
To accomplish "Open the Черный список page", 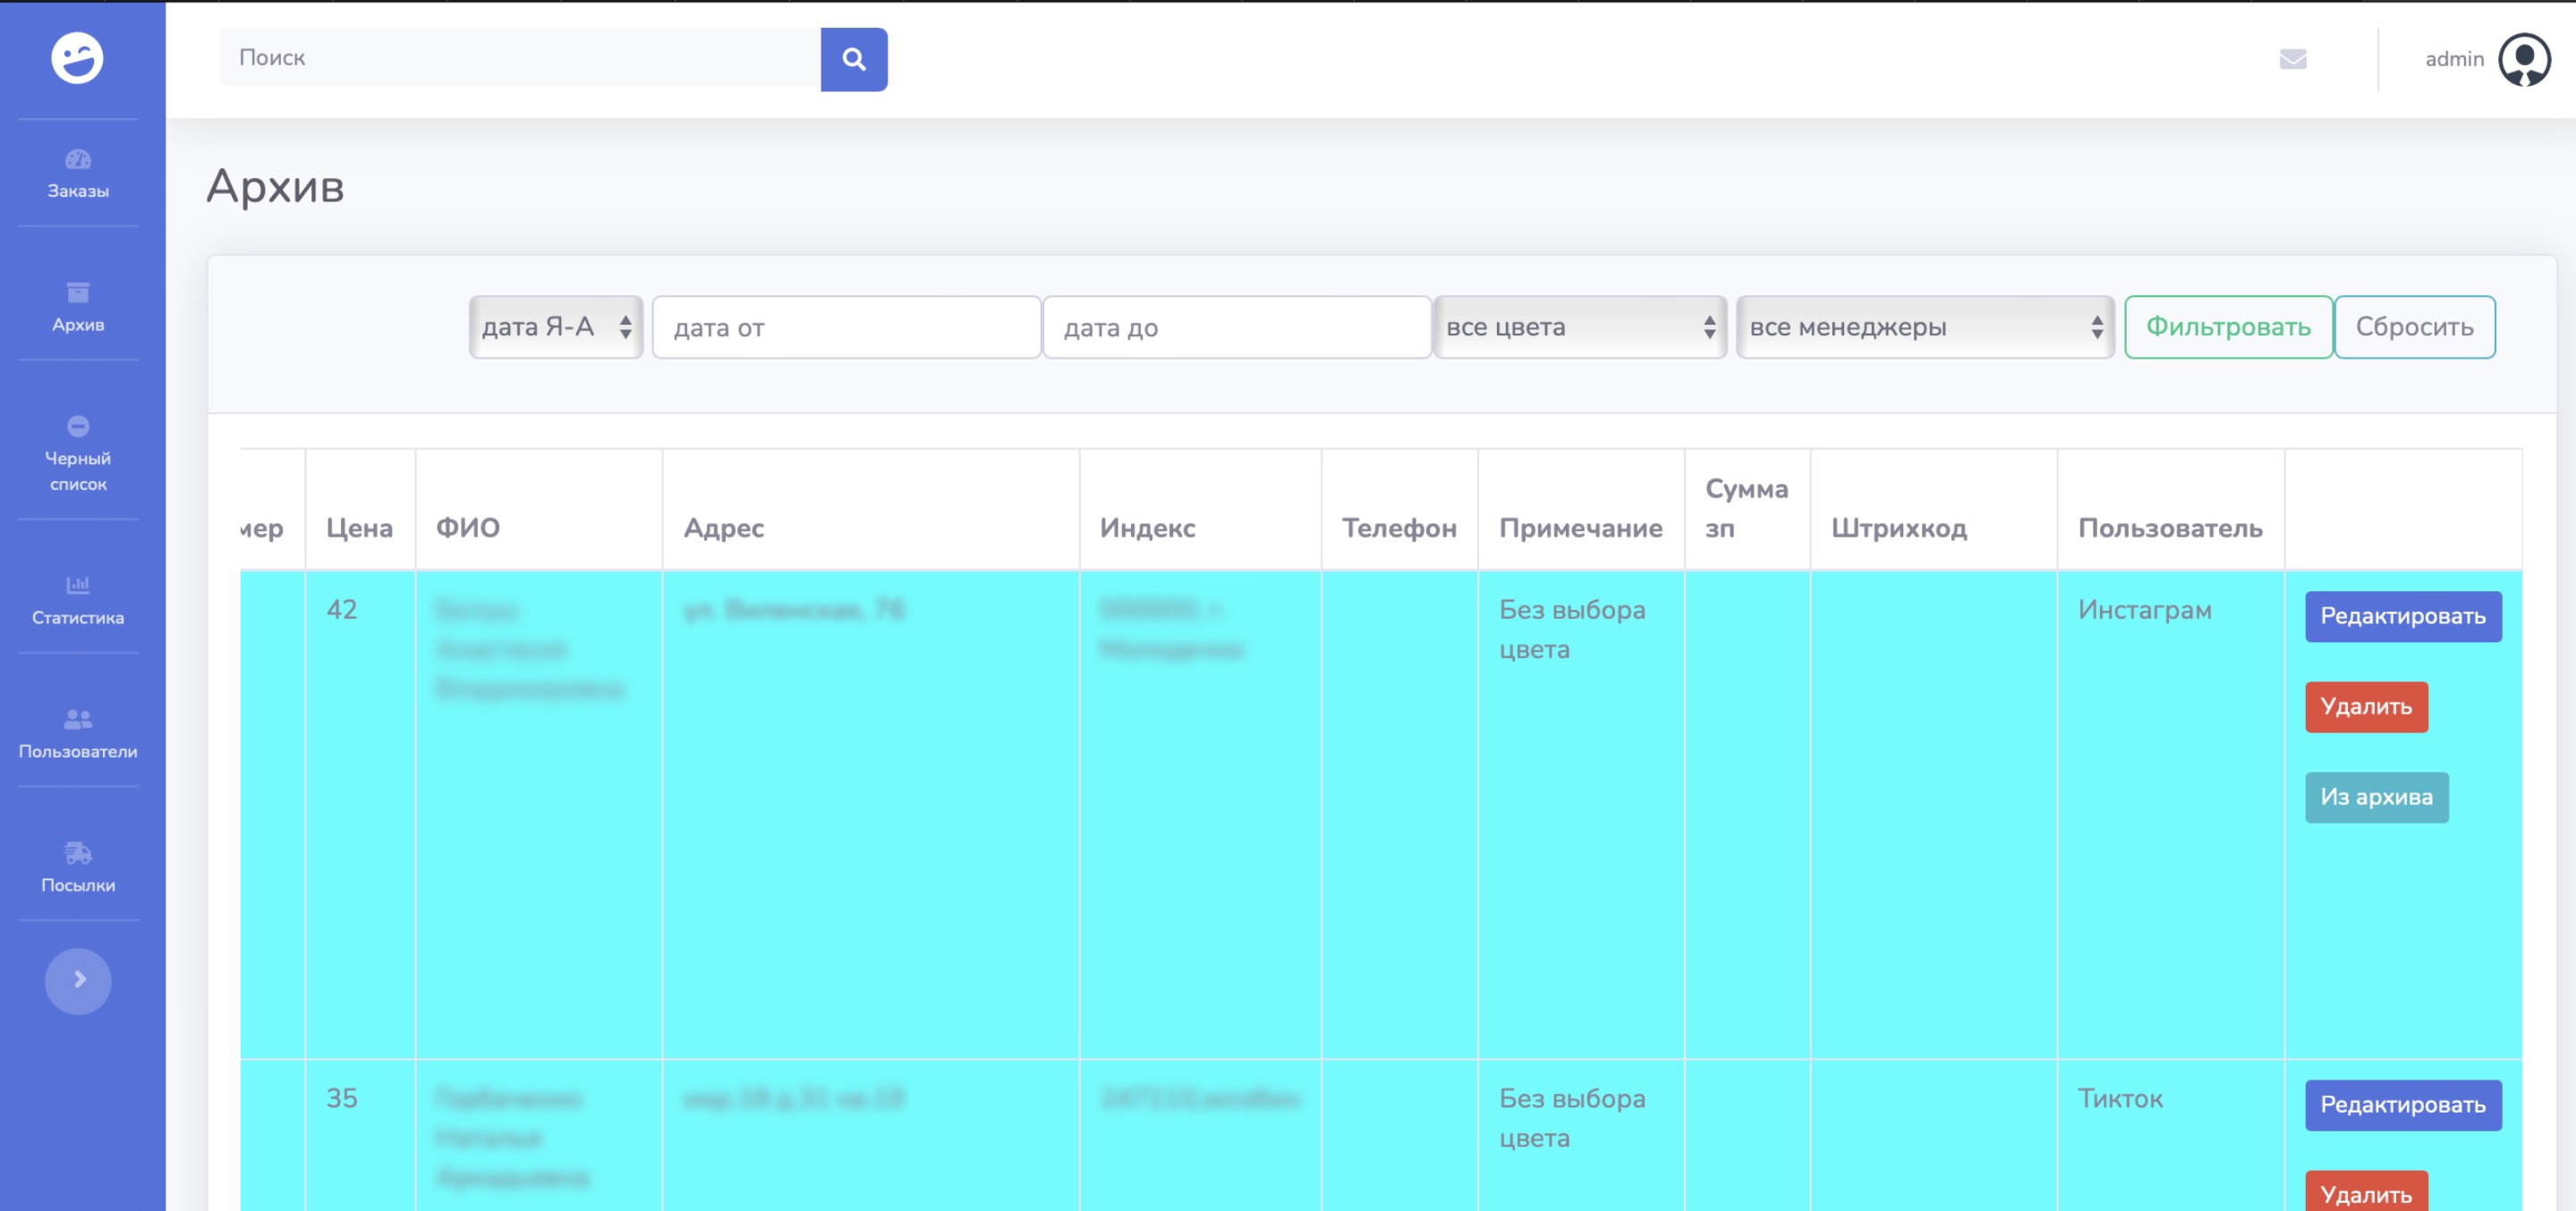I will 78,455.
